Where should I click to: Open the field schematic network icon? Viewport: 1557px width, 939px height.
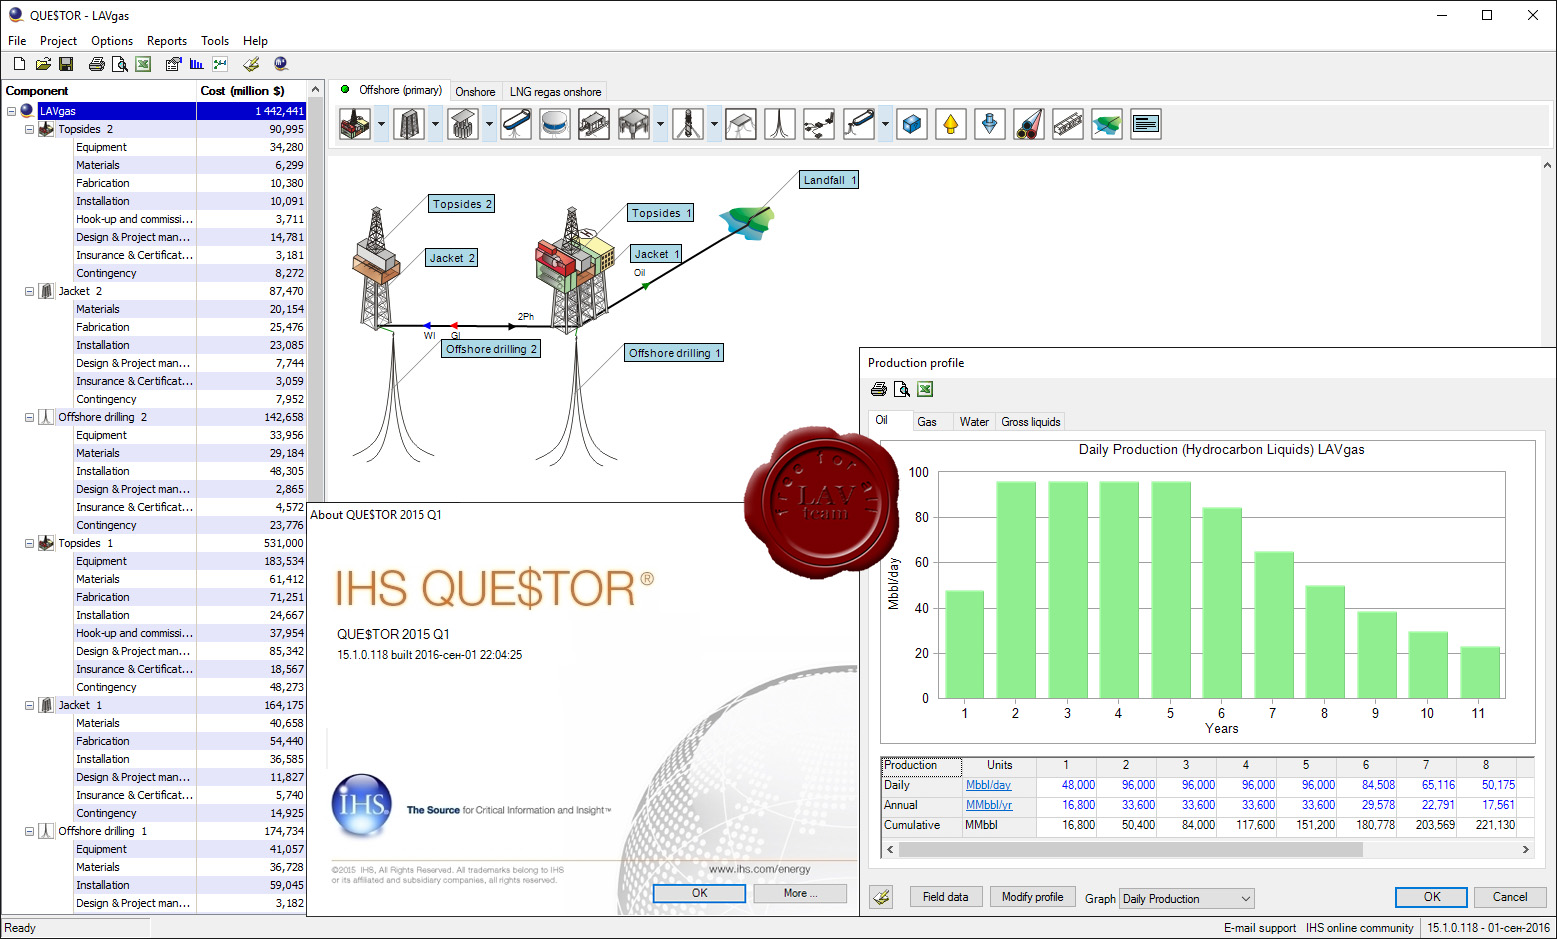click(220, 64)
